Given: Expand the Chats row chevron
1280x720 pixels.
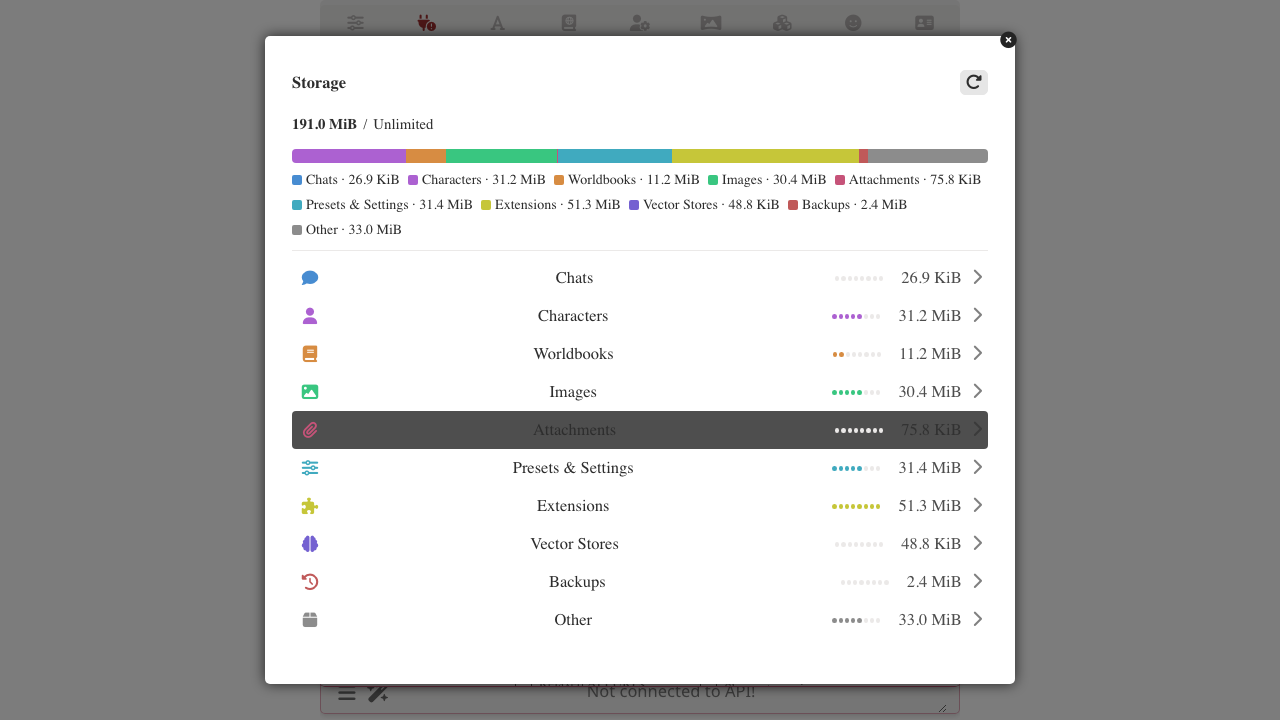Looking at the screenshot, I should [x=978, y=277].
